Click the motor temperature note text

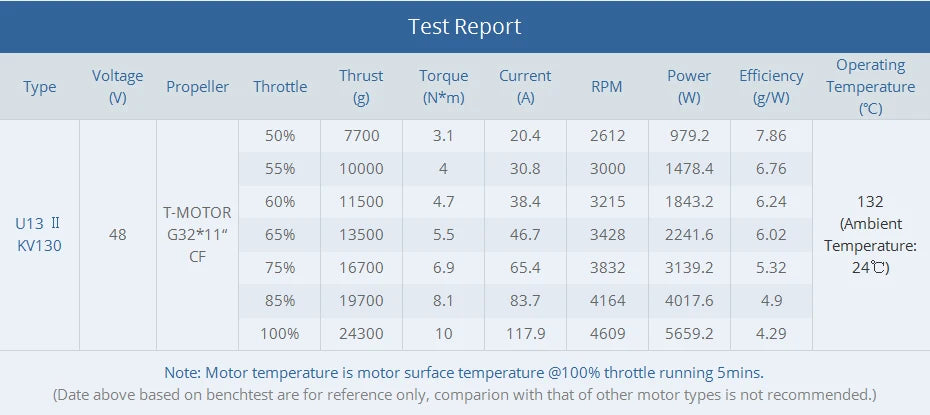tap(464, 372)
